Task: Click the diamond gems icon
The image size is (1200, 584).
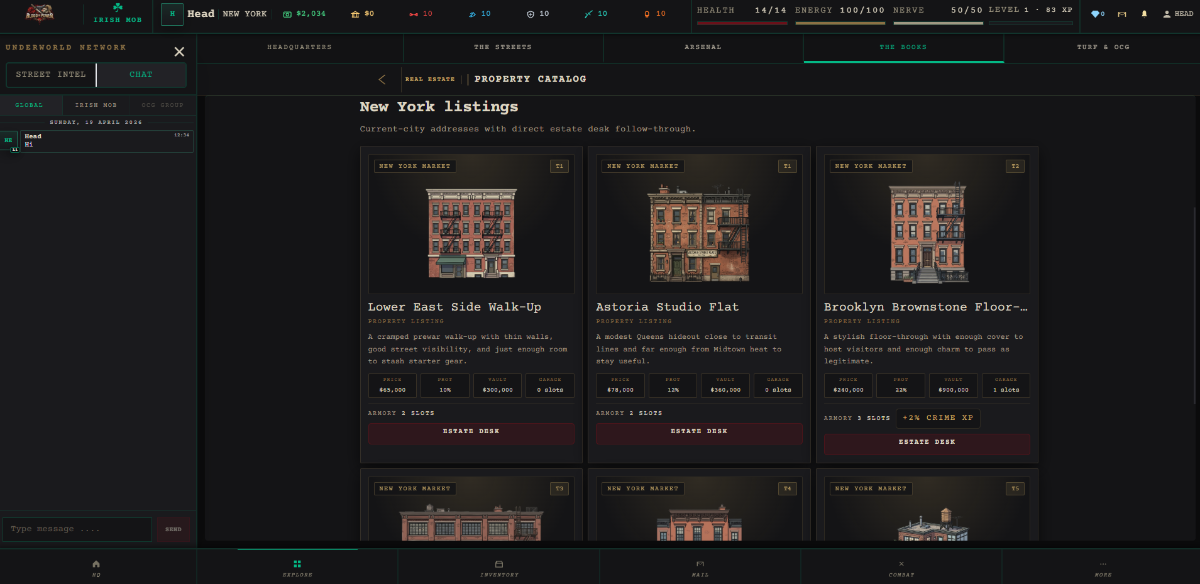Action: coord(1097,14)
